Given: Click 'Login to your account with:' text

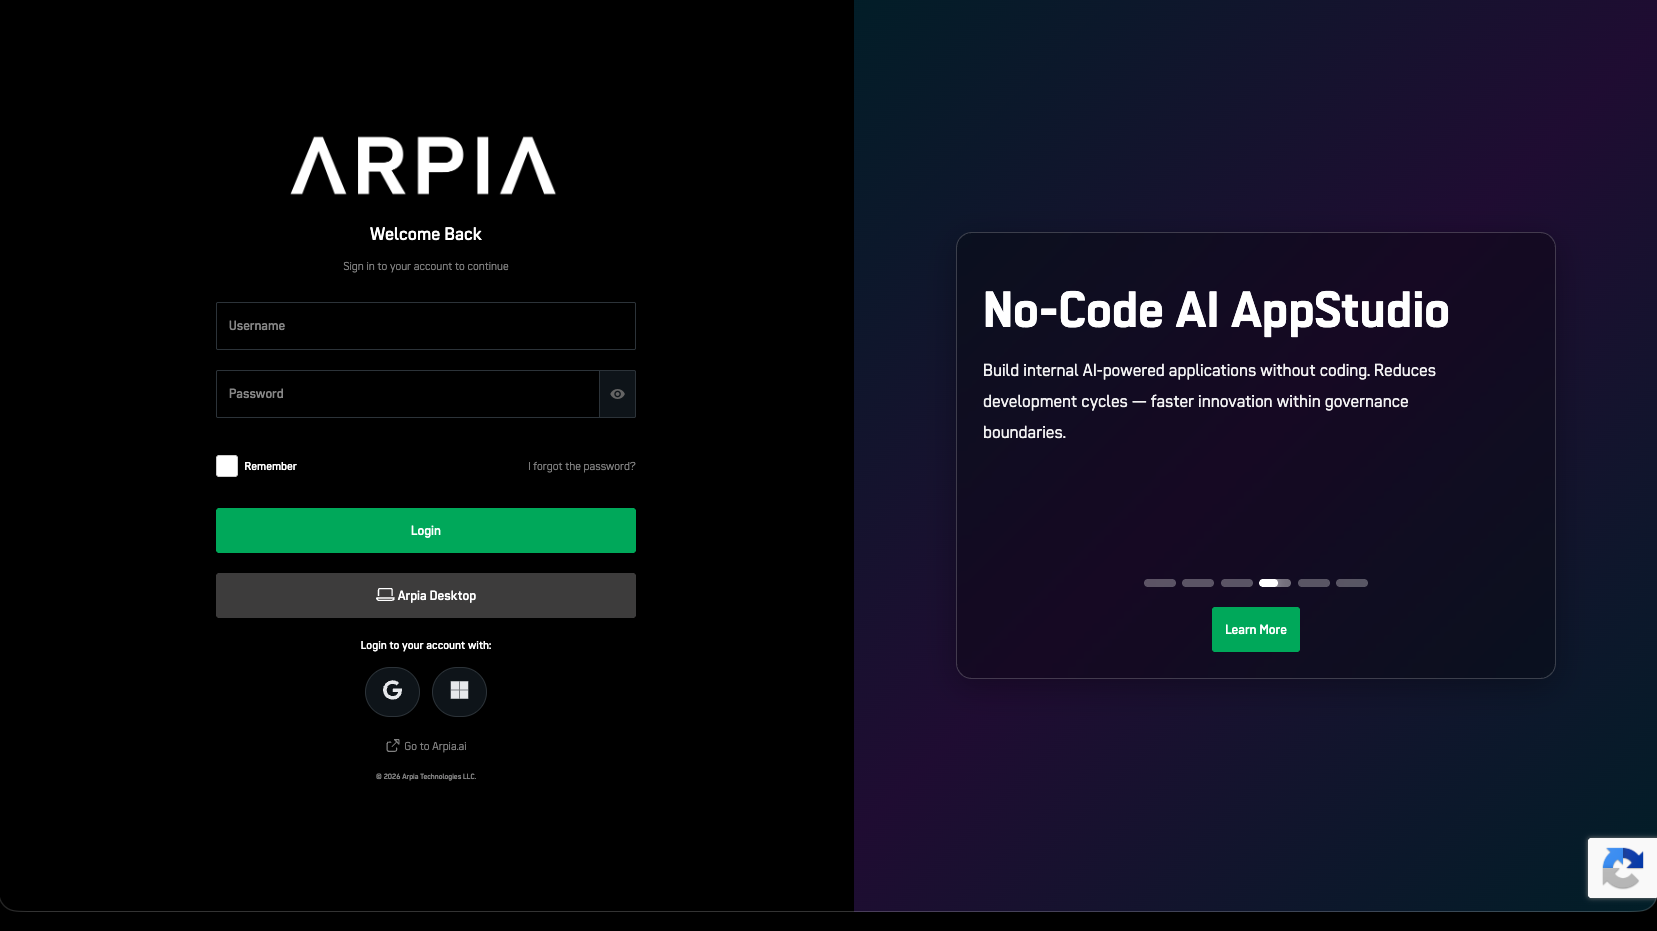Looking at the screenshot, I should (x=426, y=645).
